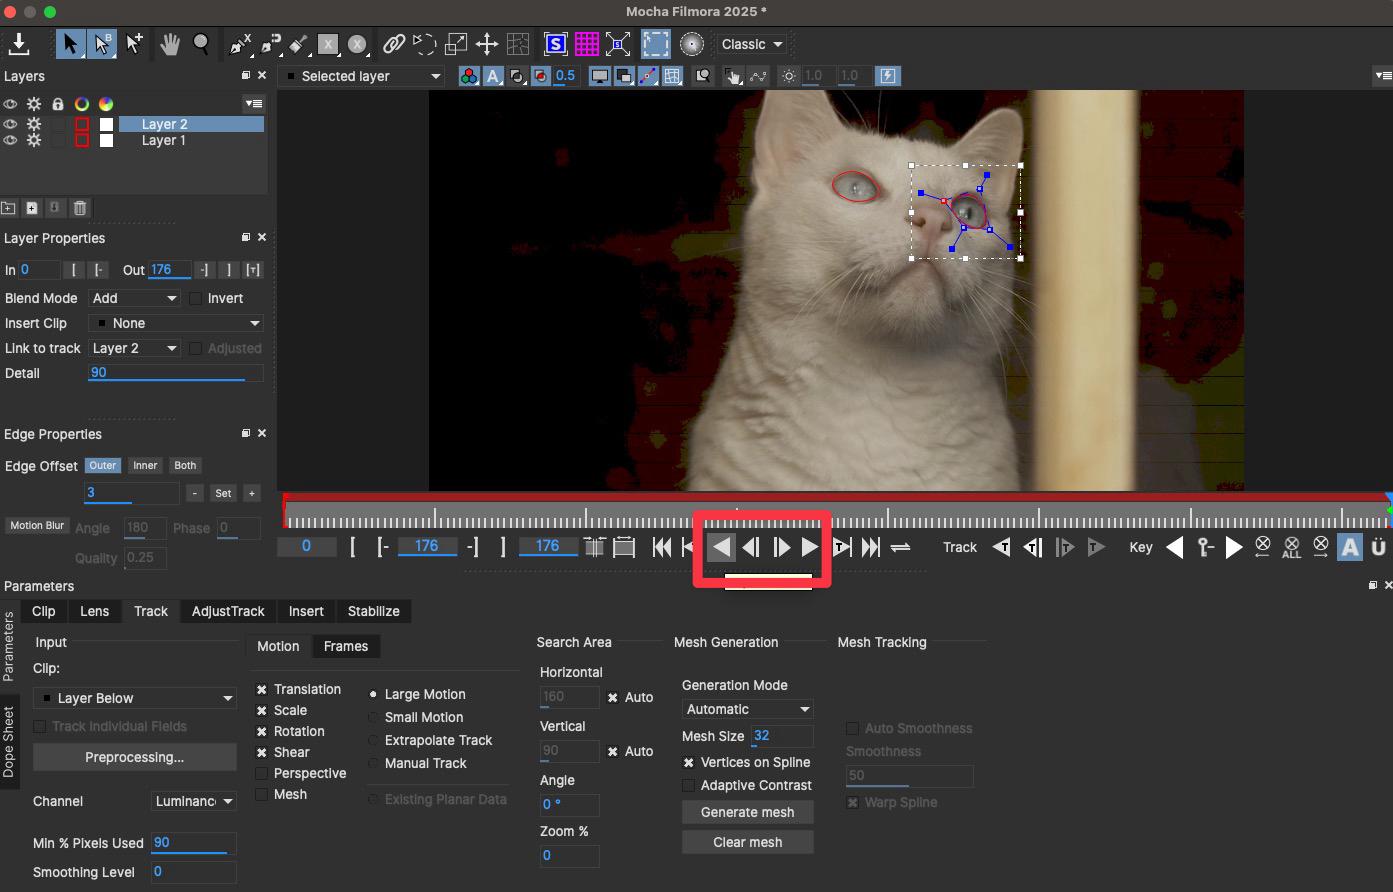Image resolution: width=1393 pixels, height=892 pixels.
Task: Pick the rectangle X-Spline shape tool
Action: [328, 44]
